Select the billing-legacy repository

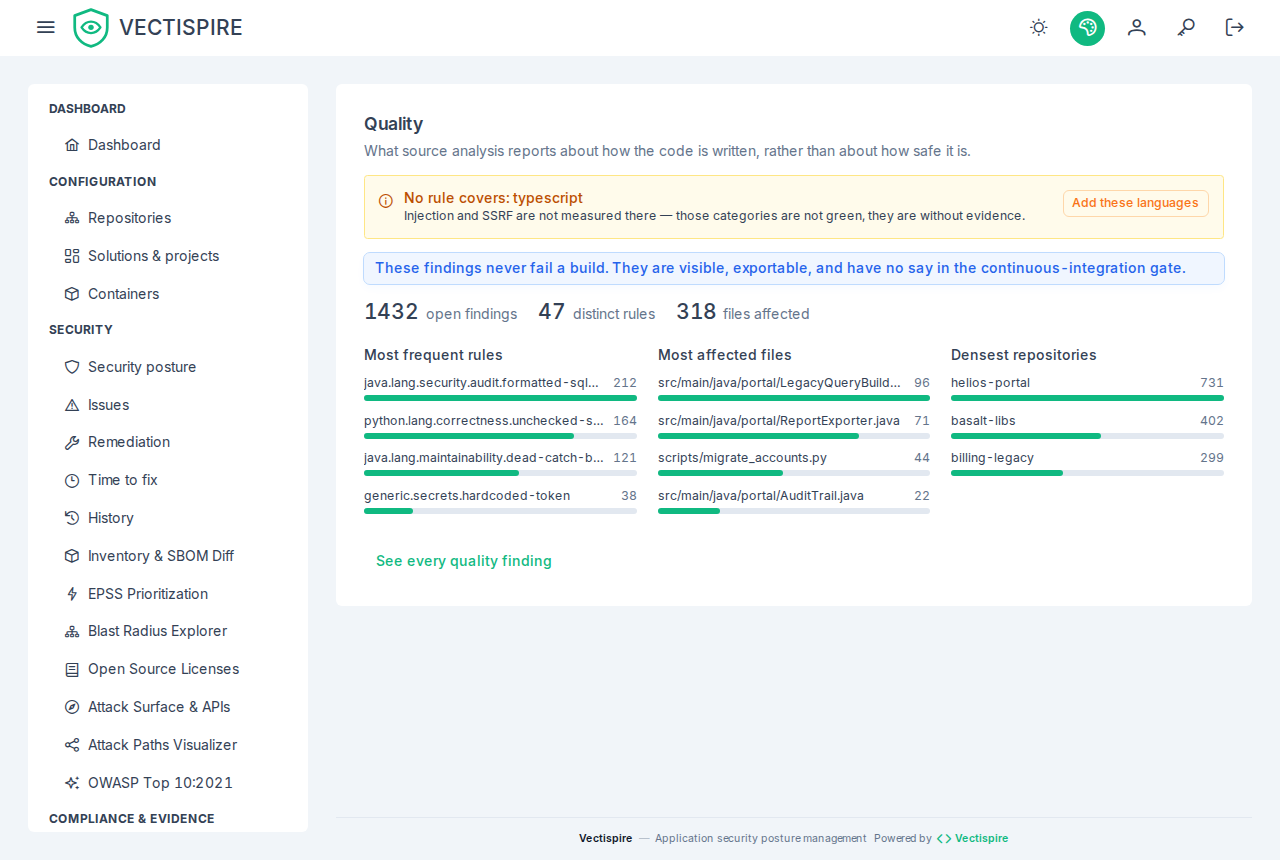(x=992, y=458)
